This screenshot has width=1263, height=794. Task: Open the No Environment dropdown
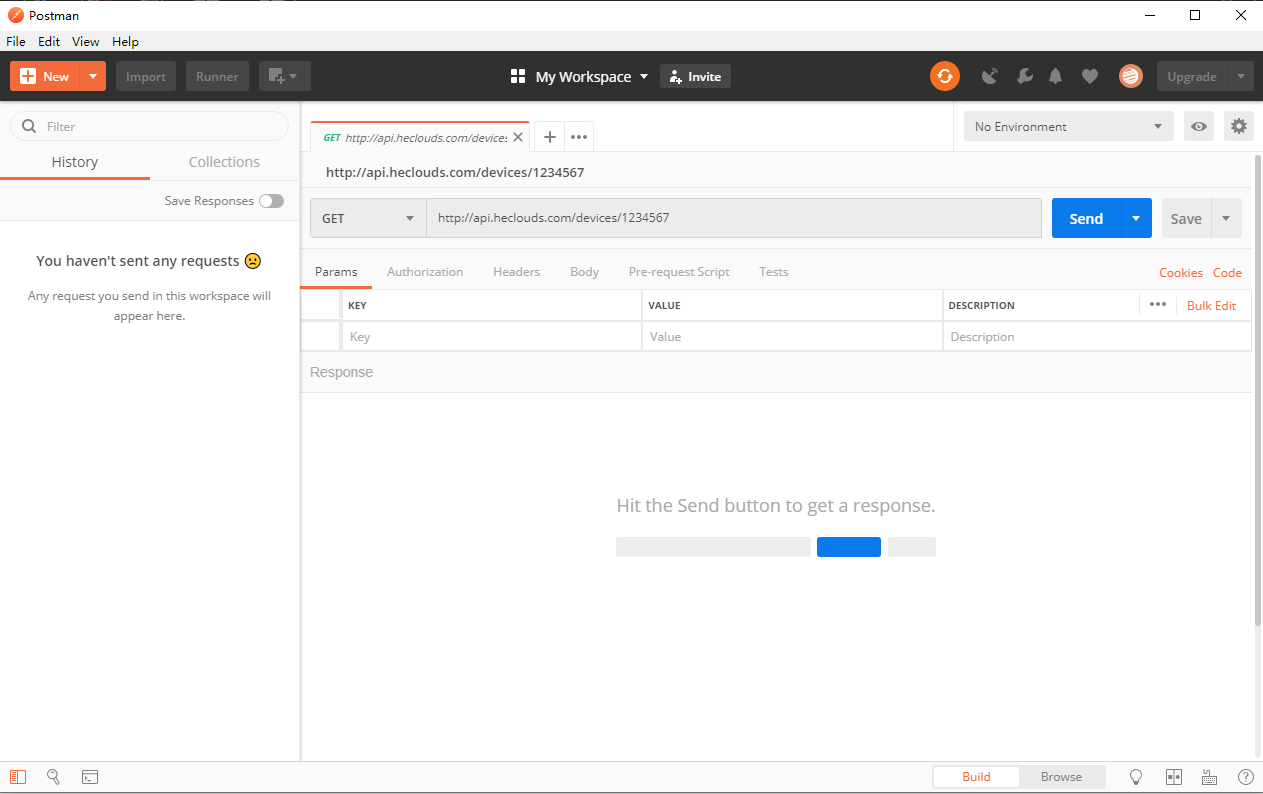(1069, 126)
